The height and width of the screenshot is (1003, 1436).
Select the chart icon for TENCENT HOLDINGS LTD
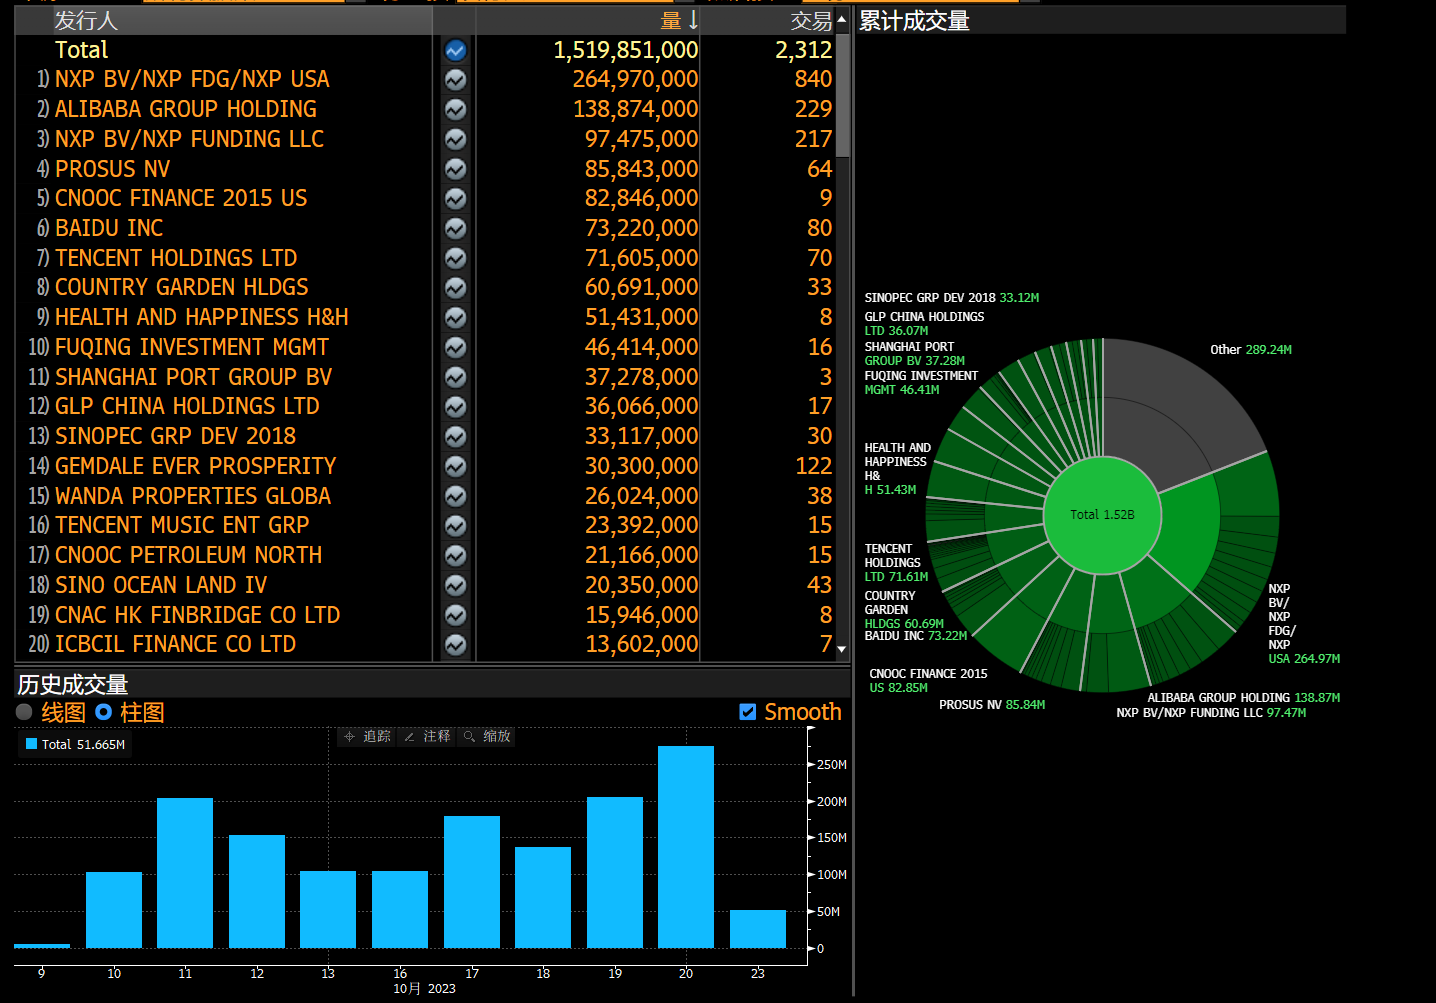tap(455, 258)
